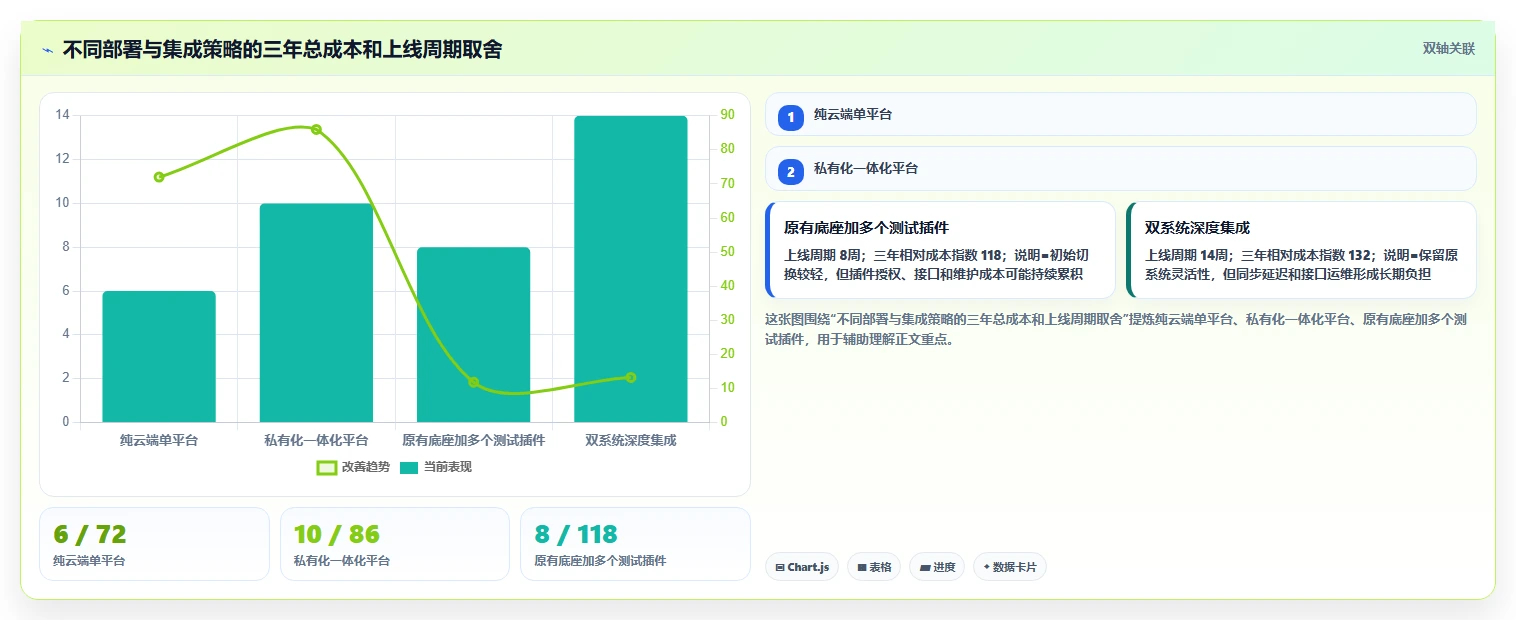Screen dimensions: 1516x620
Task: Toggle the 改善趋势 legend entry
Action: 354,467
